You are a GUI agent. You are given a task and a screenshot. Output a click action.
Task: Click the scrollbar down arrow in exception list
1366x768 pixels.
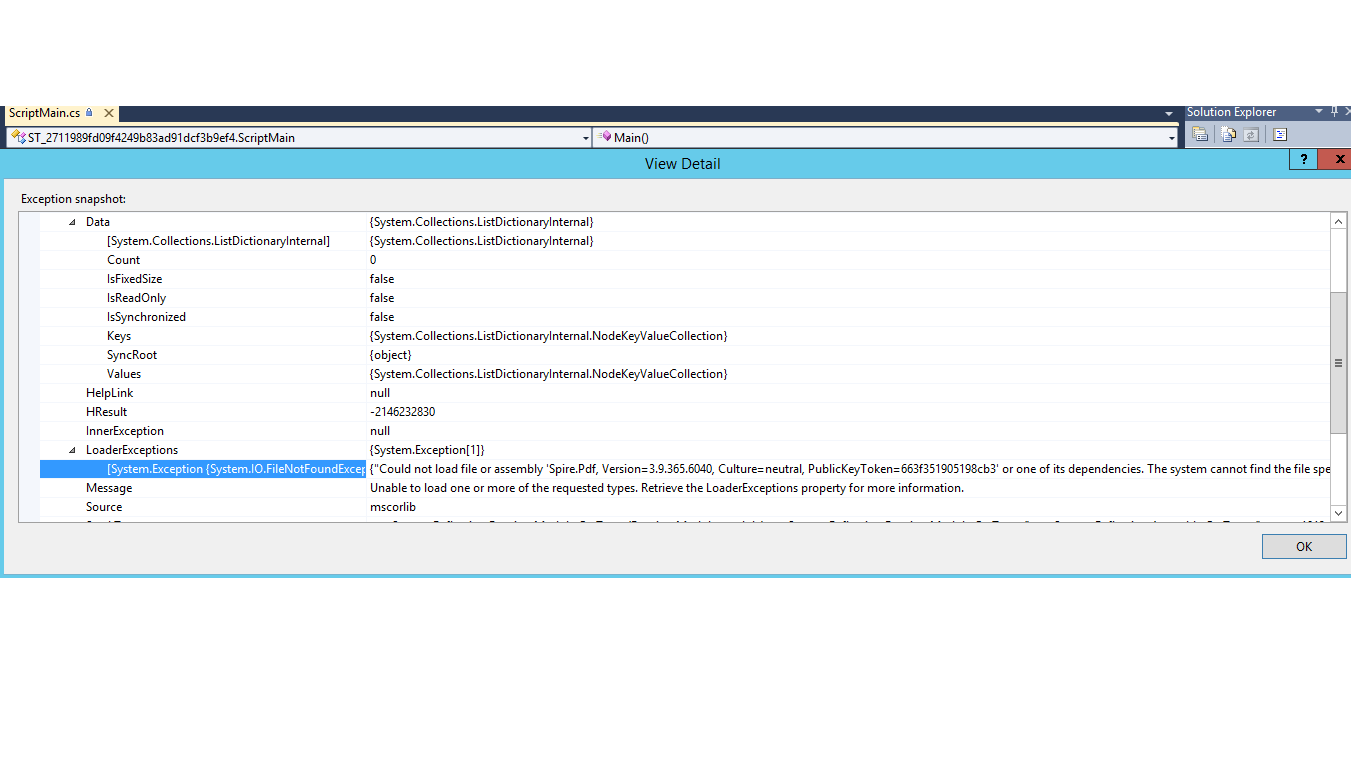[x=1338, y=513]
